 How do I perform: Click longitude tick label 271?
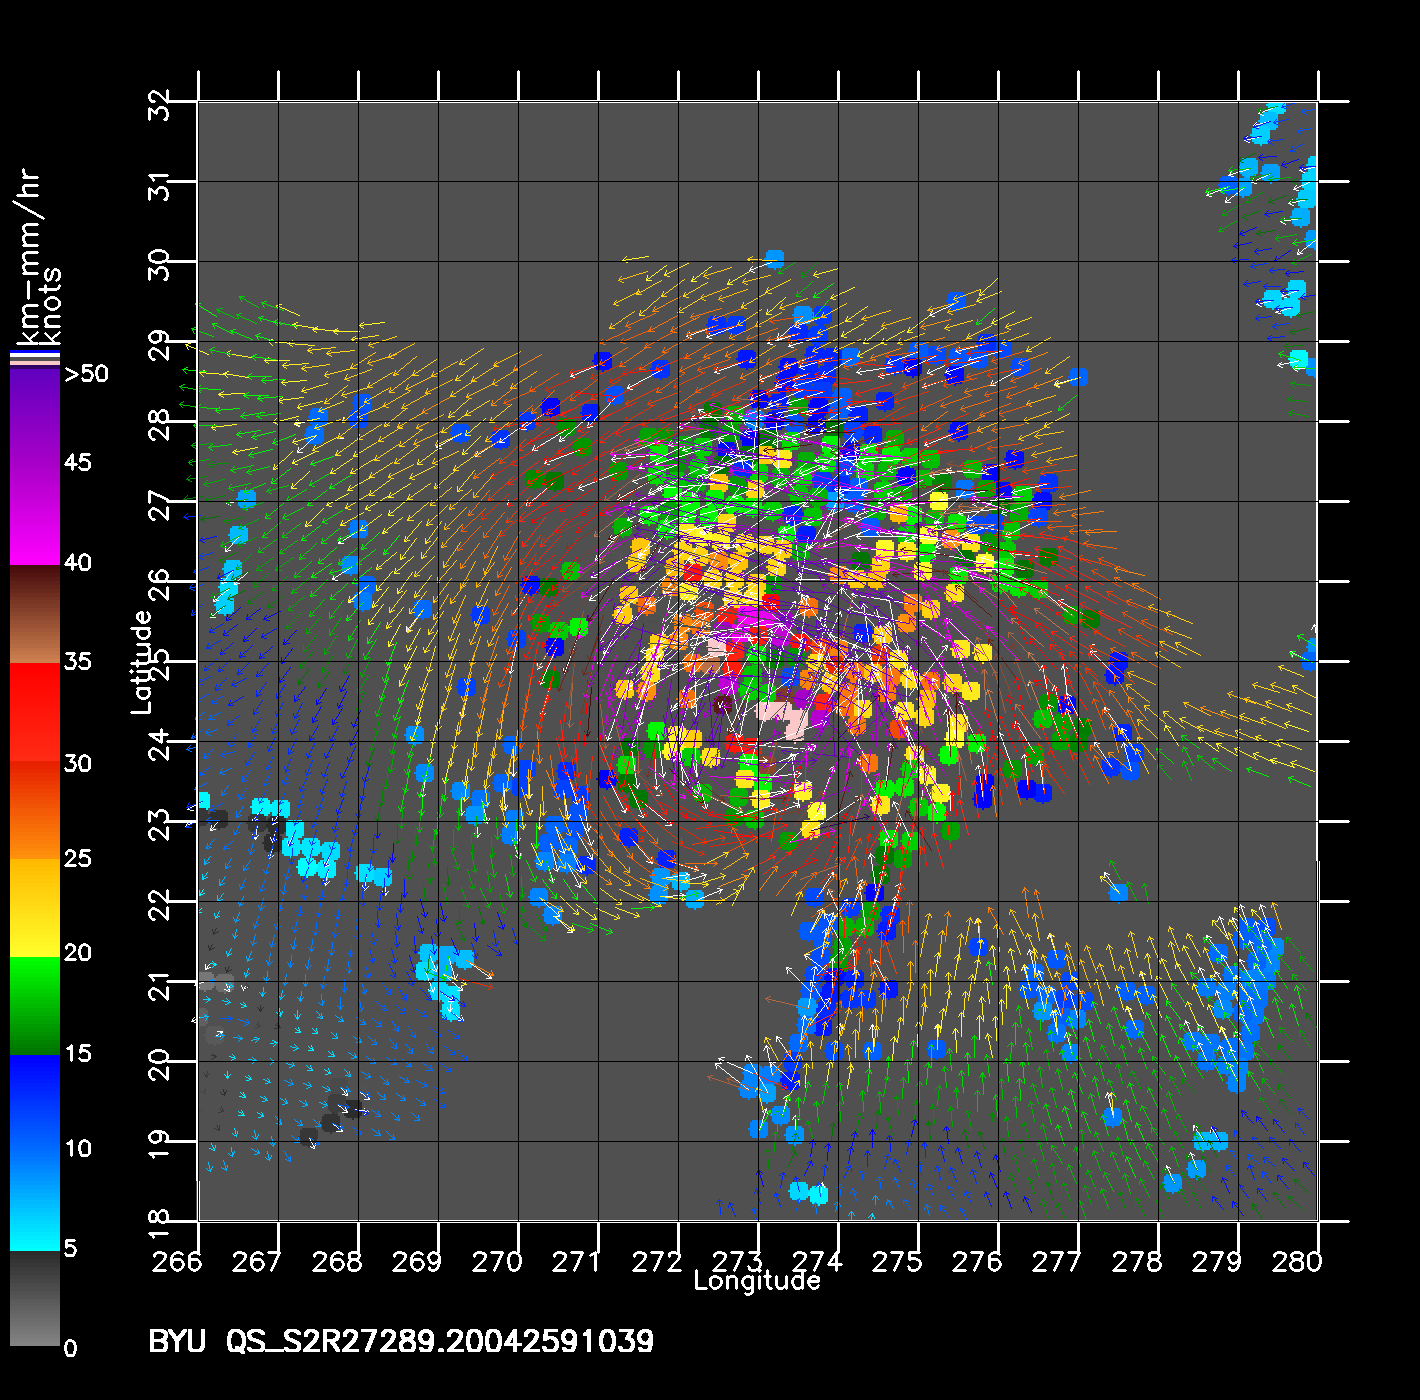[577, 1262]
